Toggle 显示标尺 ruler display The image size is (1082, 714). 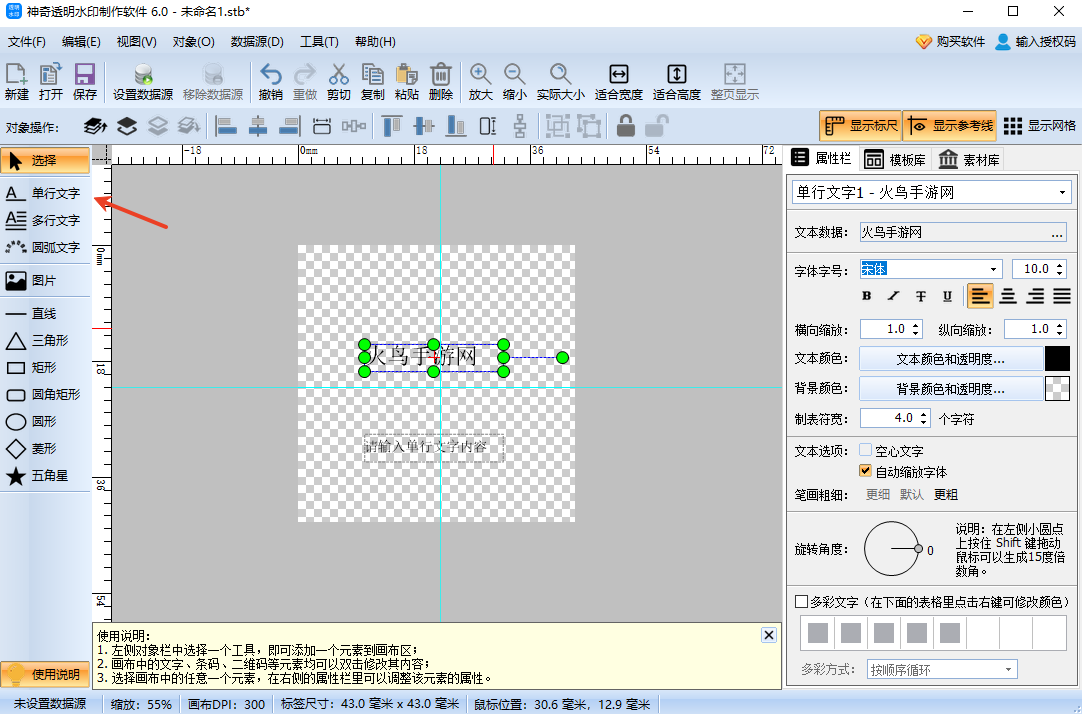(860, 126)
